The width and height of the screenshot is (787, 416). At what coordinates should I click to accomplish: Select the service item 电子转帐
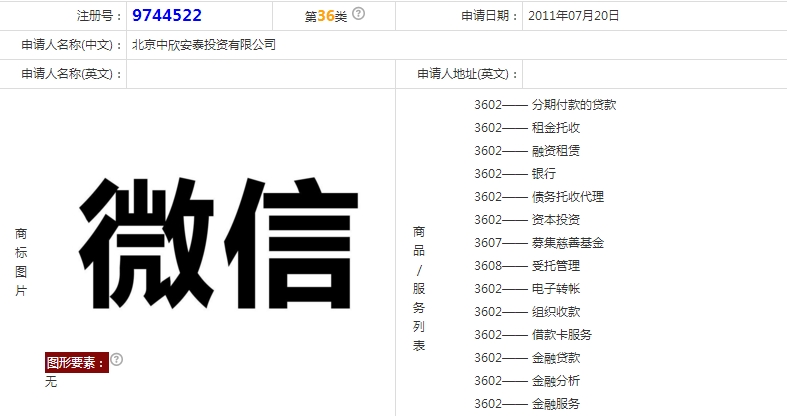pyautogui.click(x=556, y=289)
